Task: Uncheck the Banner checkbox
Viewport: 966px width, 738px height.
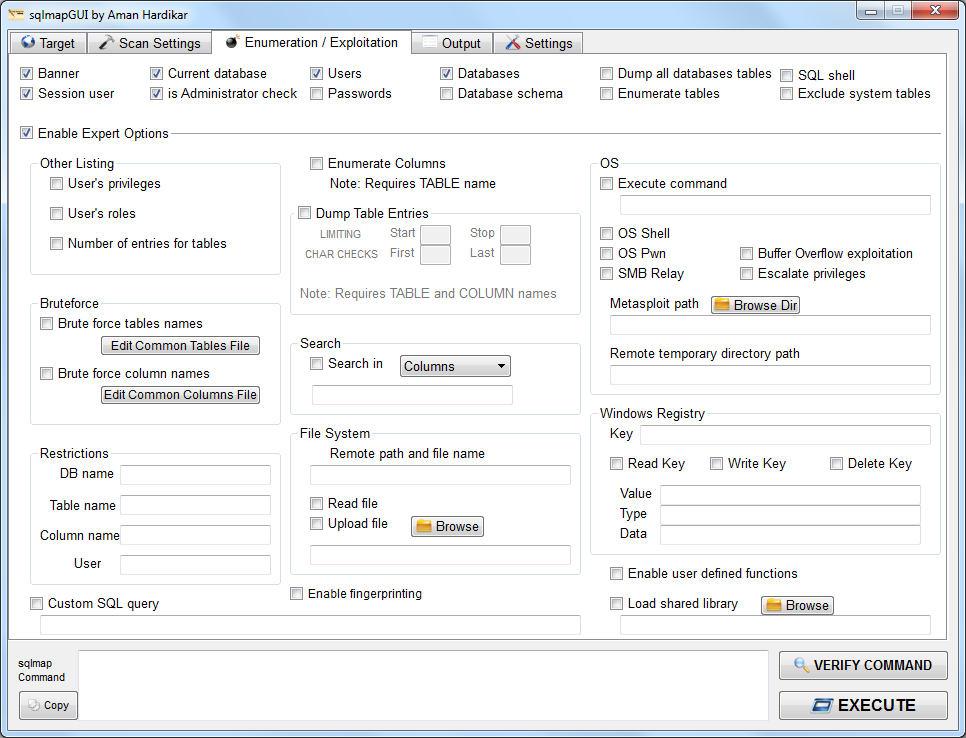Action: tap(26, 74)
